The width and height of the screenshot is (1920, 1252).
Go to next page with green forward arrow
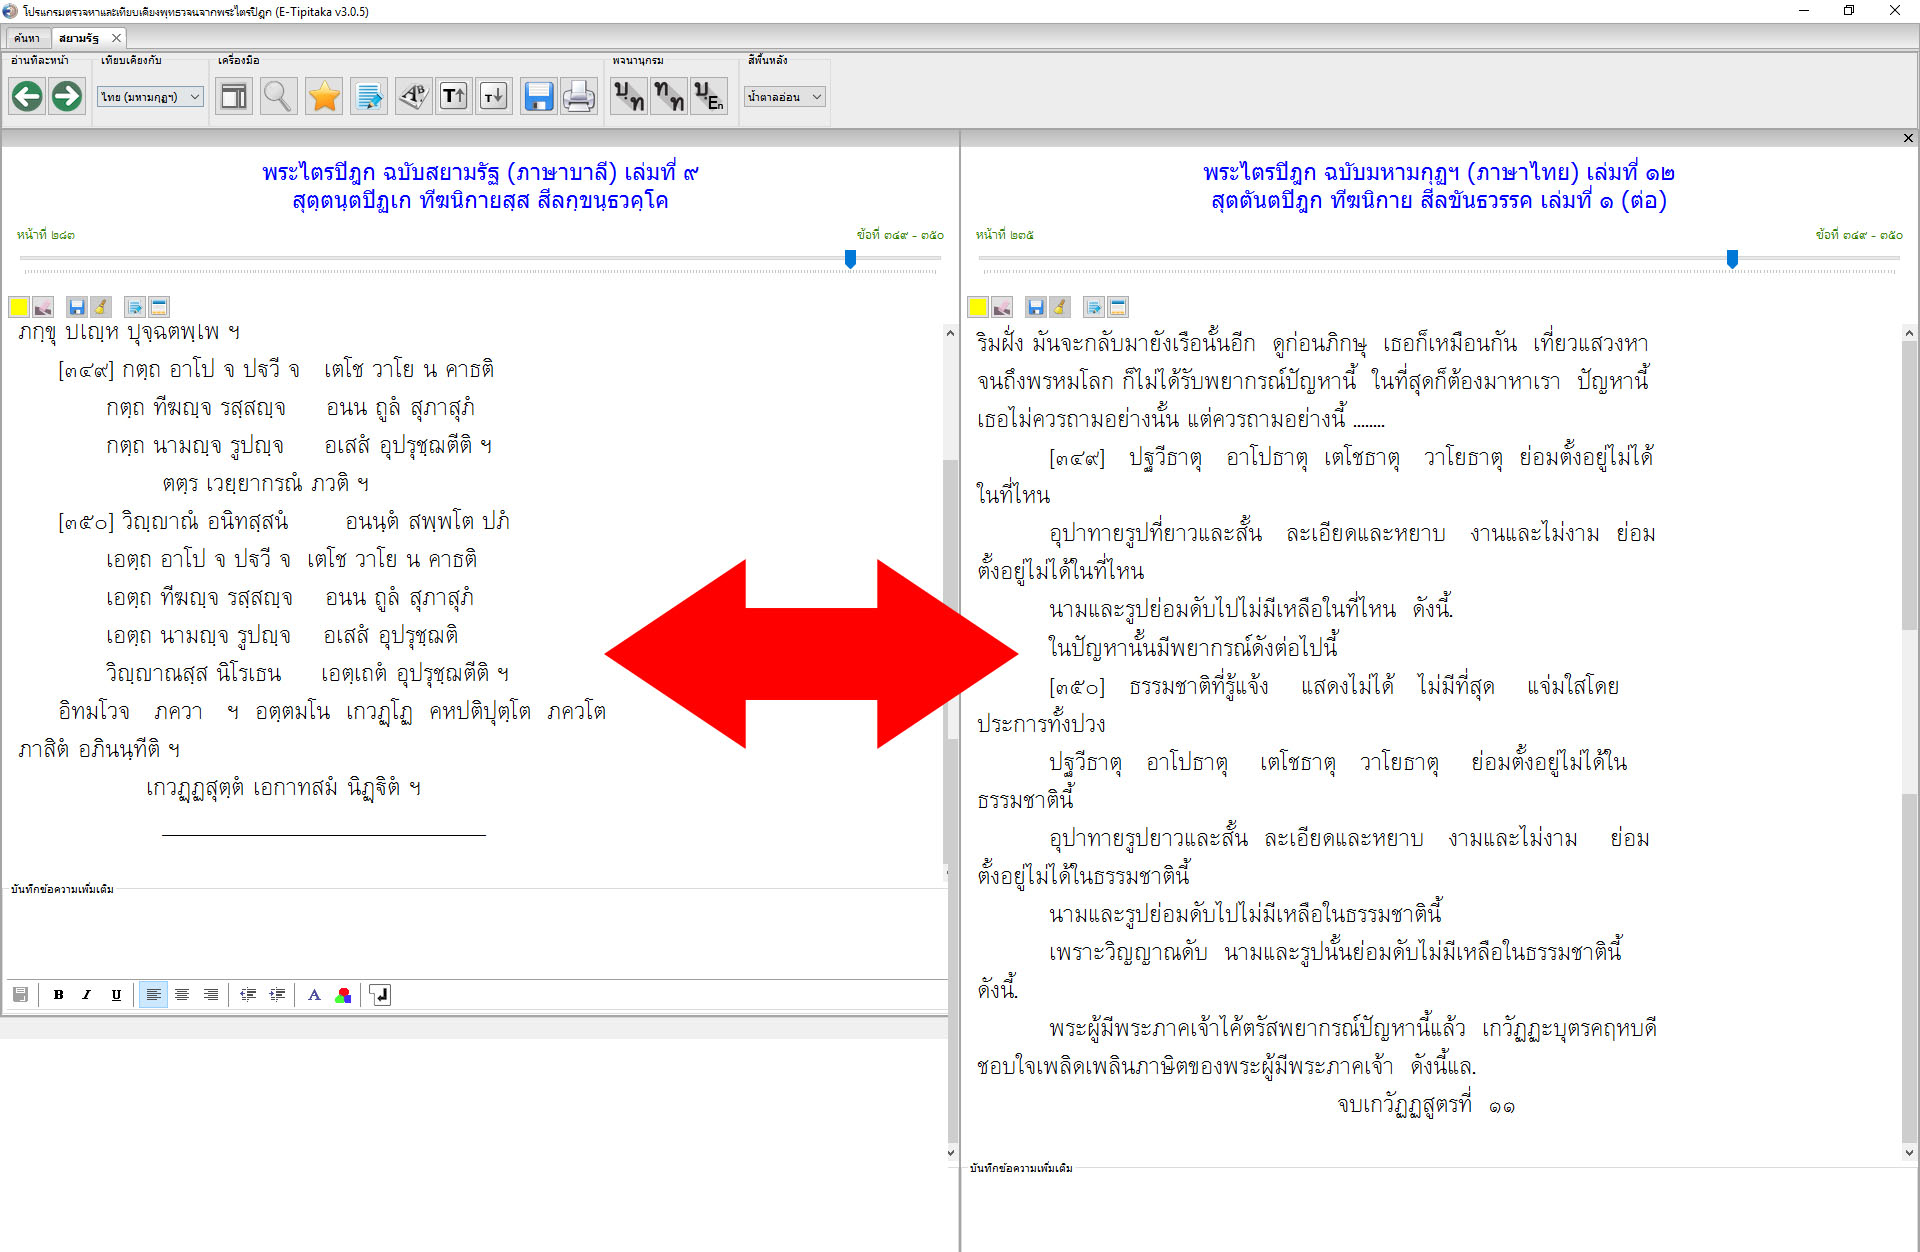pos(67,97)
